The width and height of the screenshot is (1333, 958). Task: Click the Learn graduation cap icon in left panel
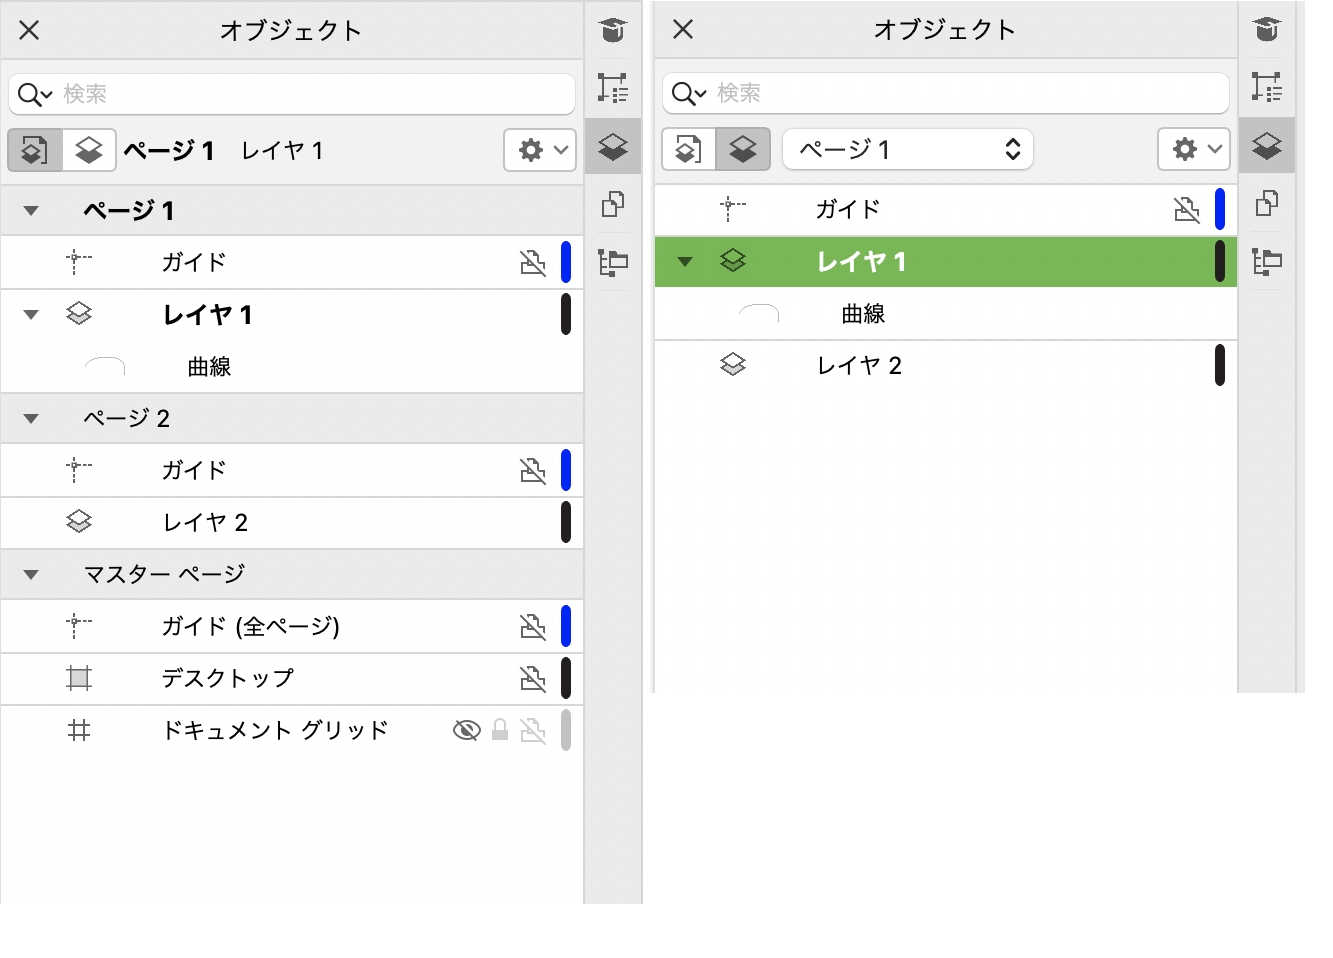tap(613, 31)
